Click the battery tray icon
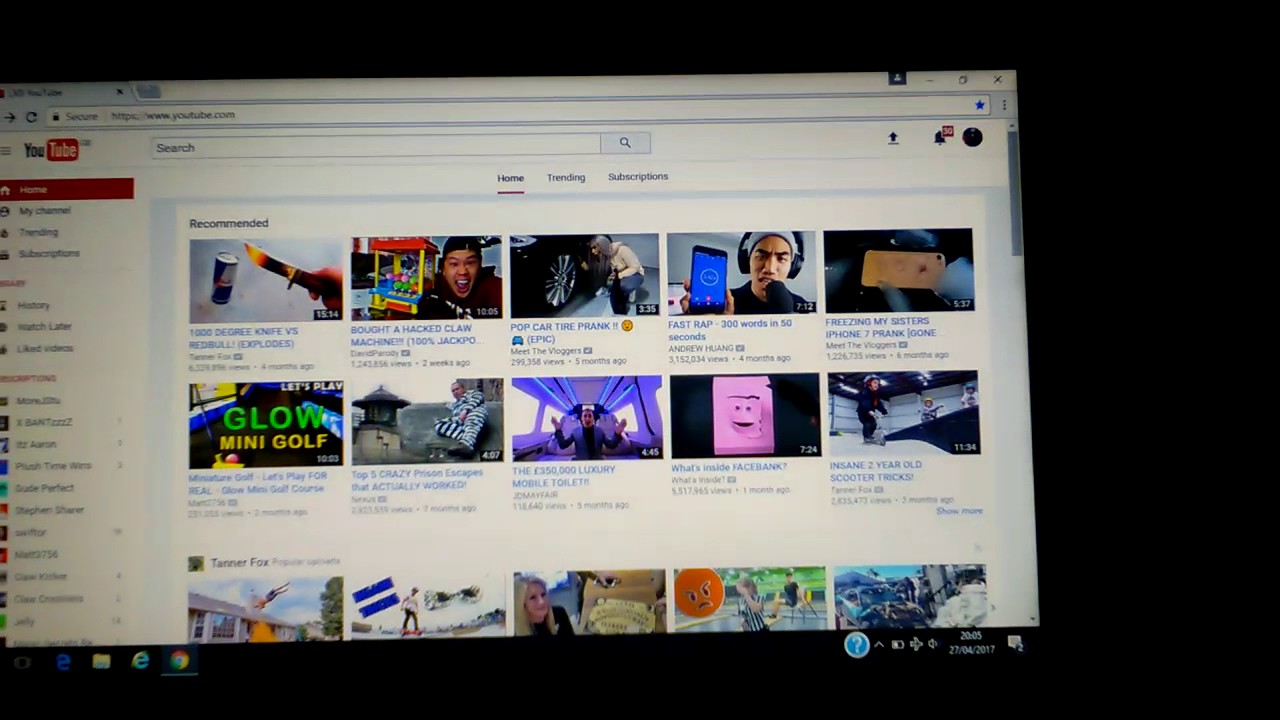Screen dimensions: 1280x720 click(x=897, y=645)
